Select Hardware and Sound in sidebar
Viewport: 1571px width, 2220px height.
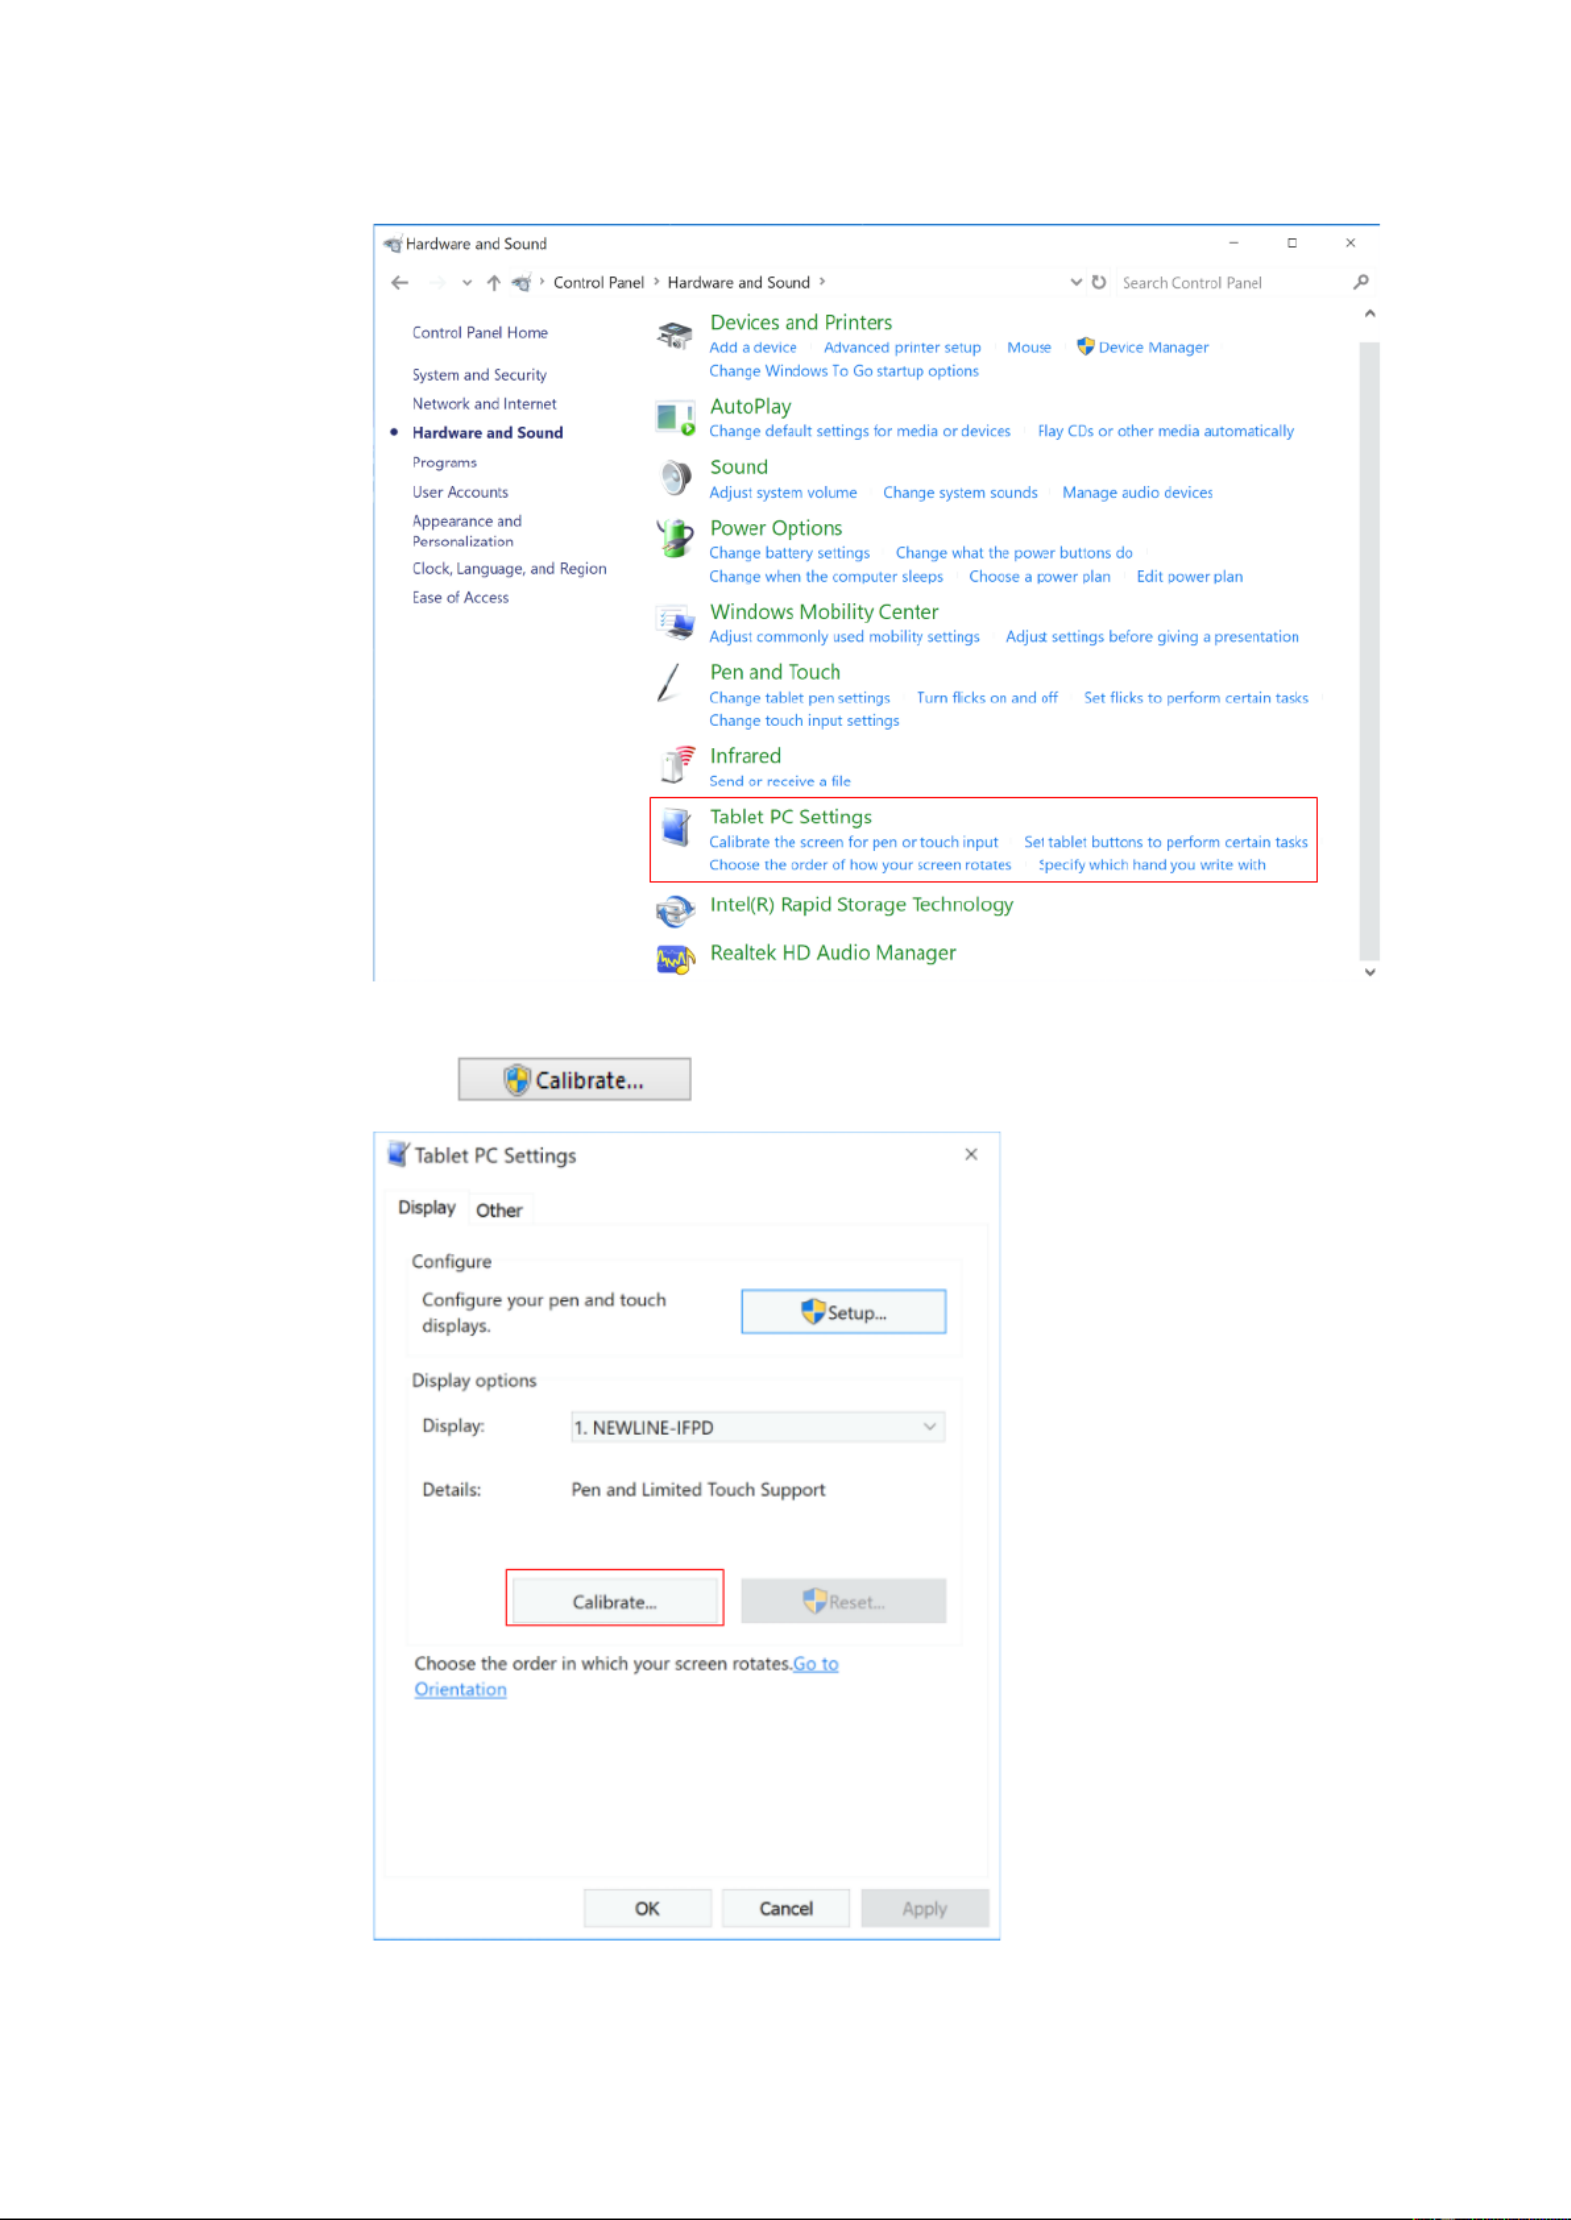[x=487, y=432]
